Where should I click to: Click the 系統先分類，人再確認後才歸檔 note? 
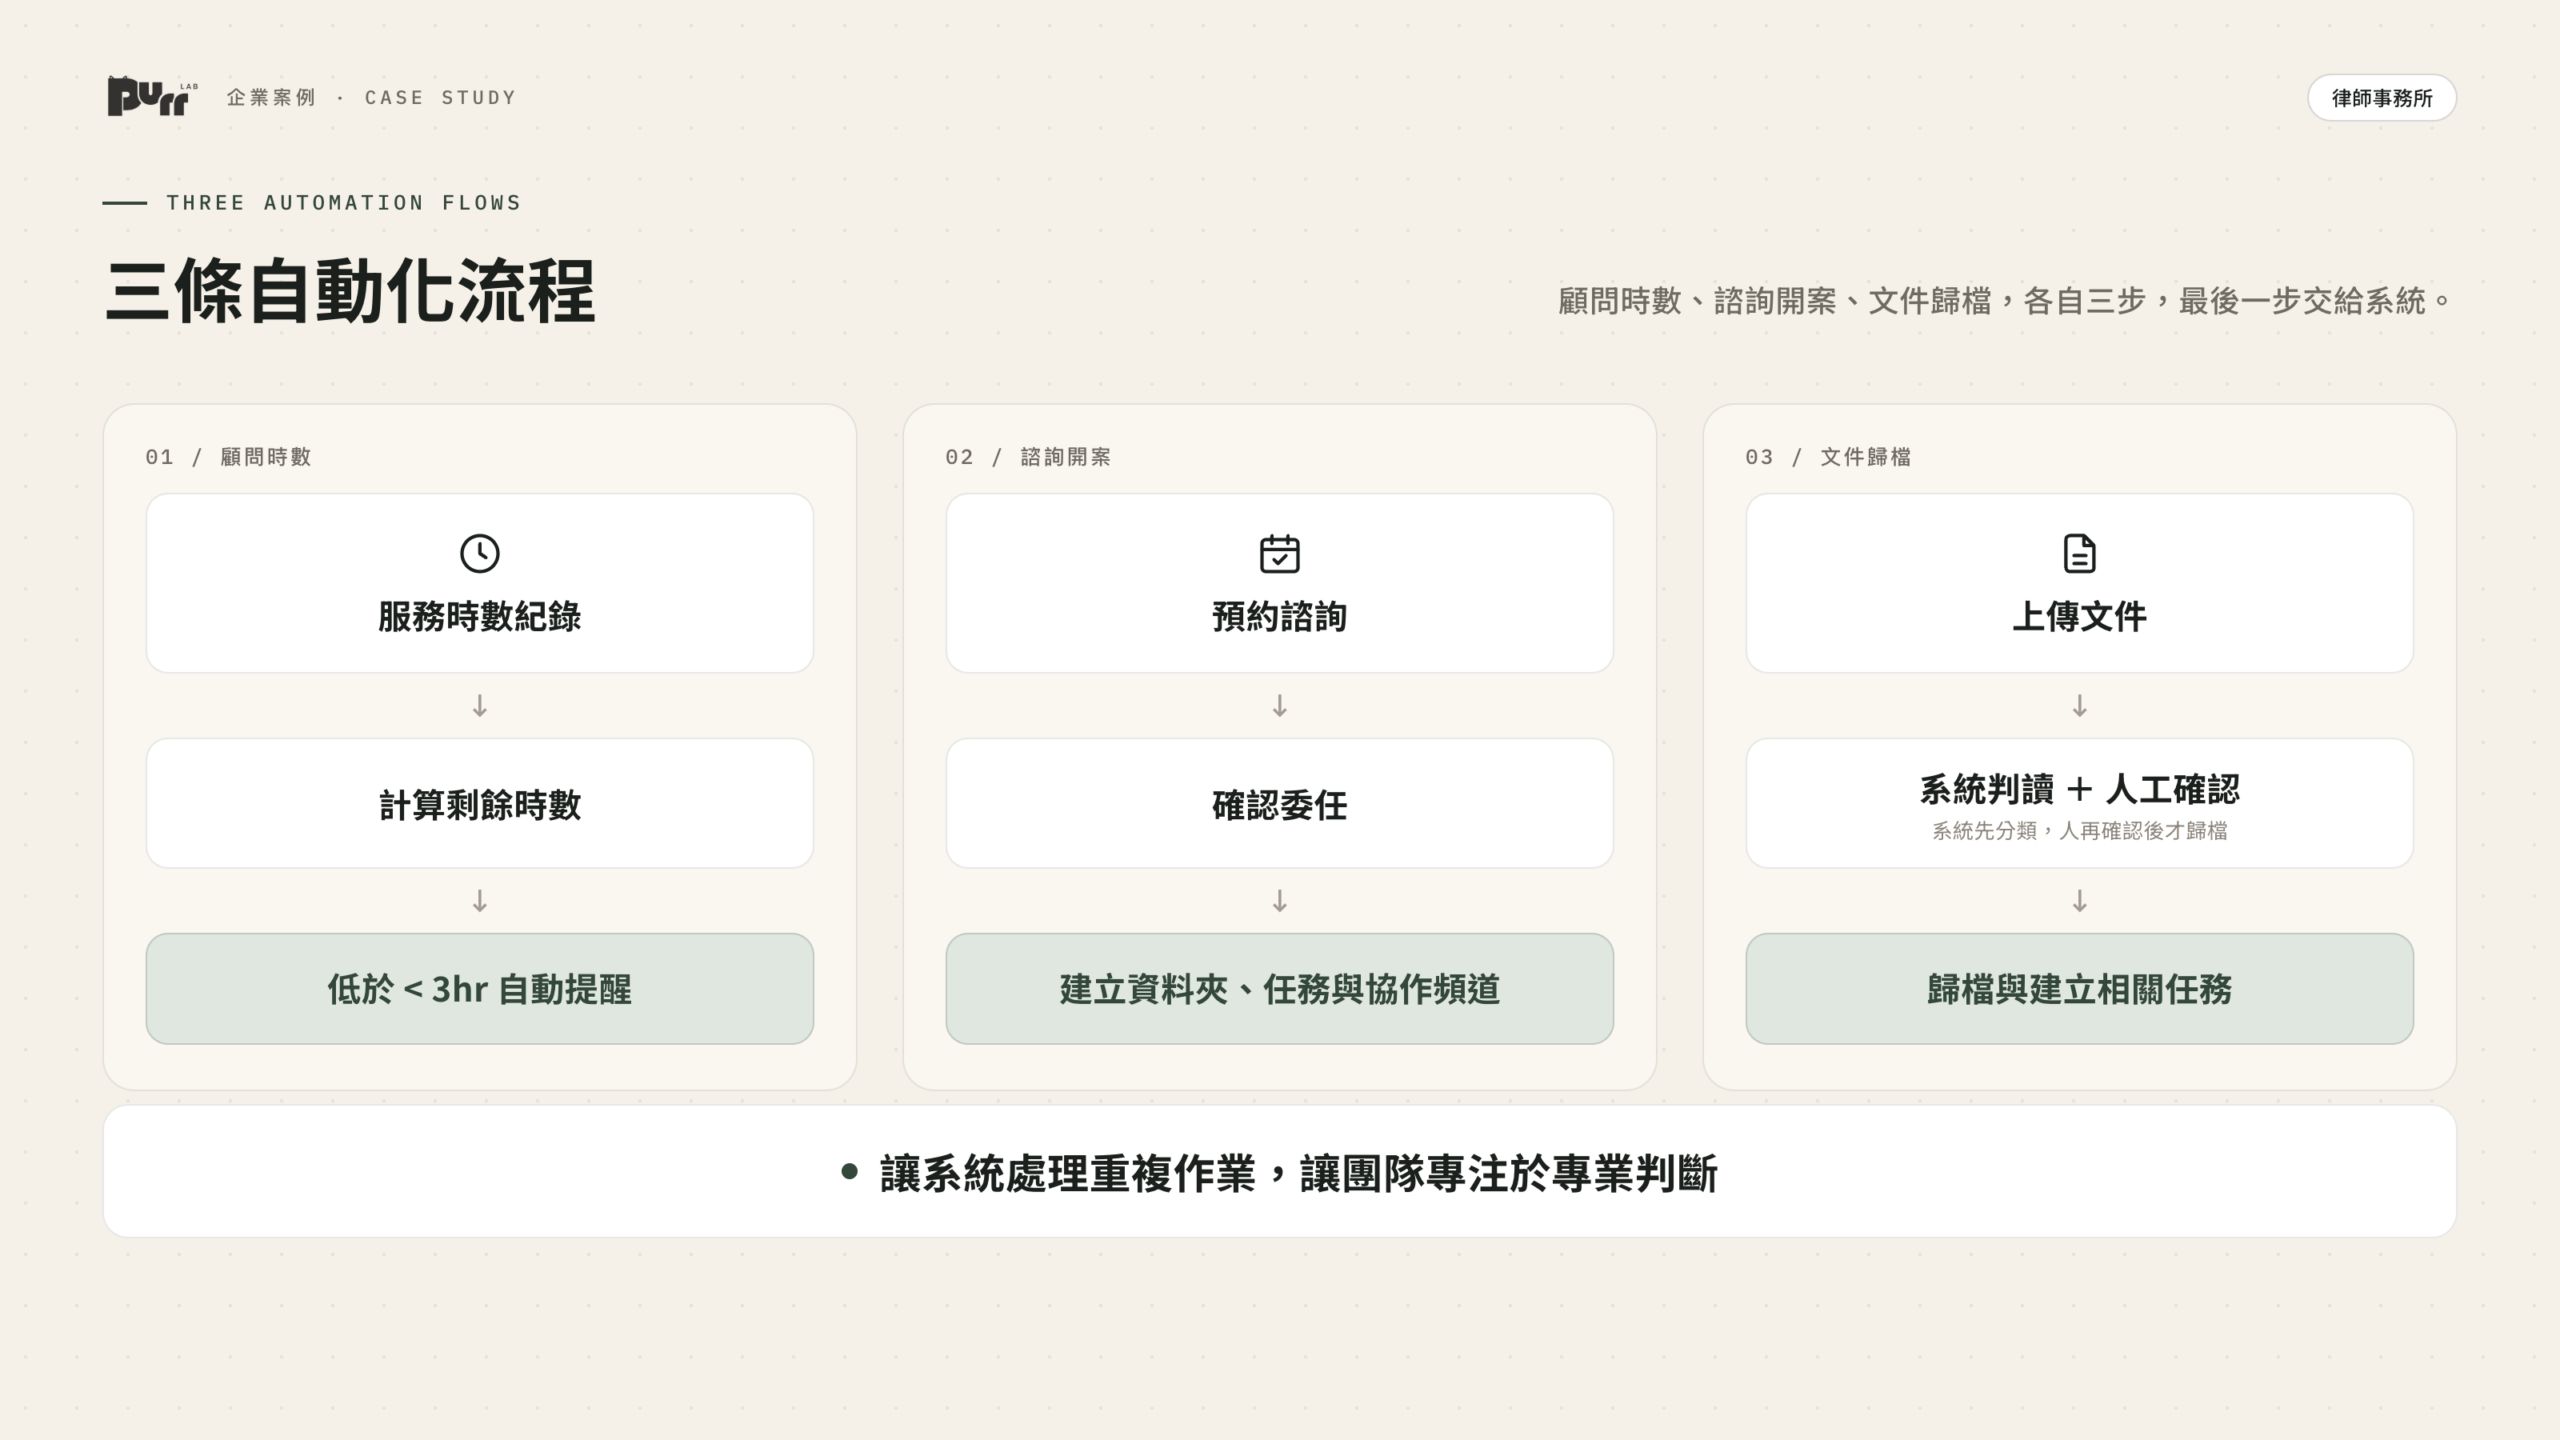[x=2080, y=831]
